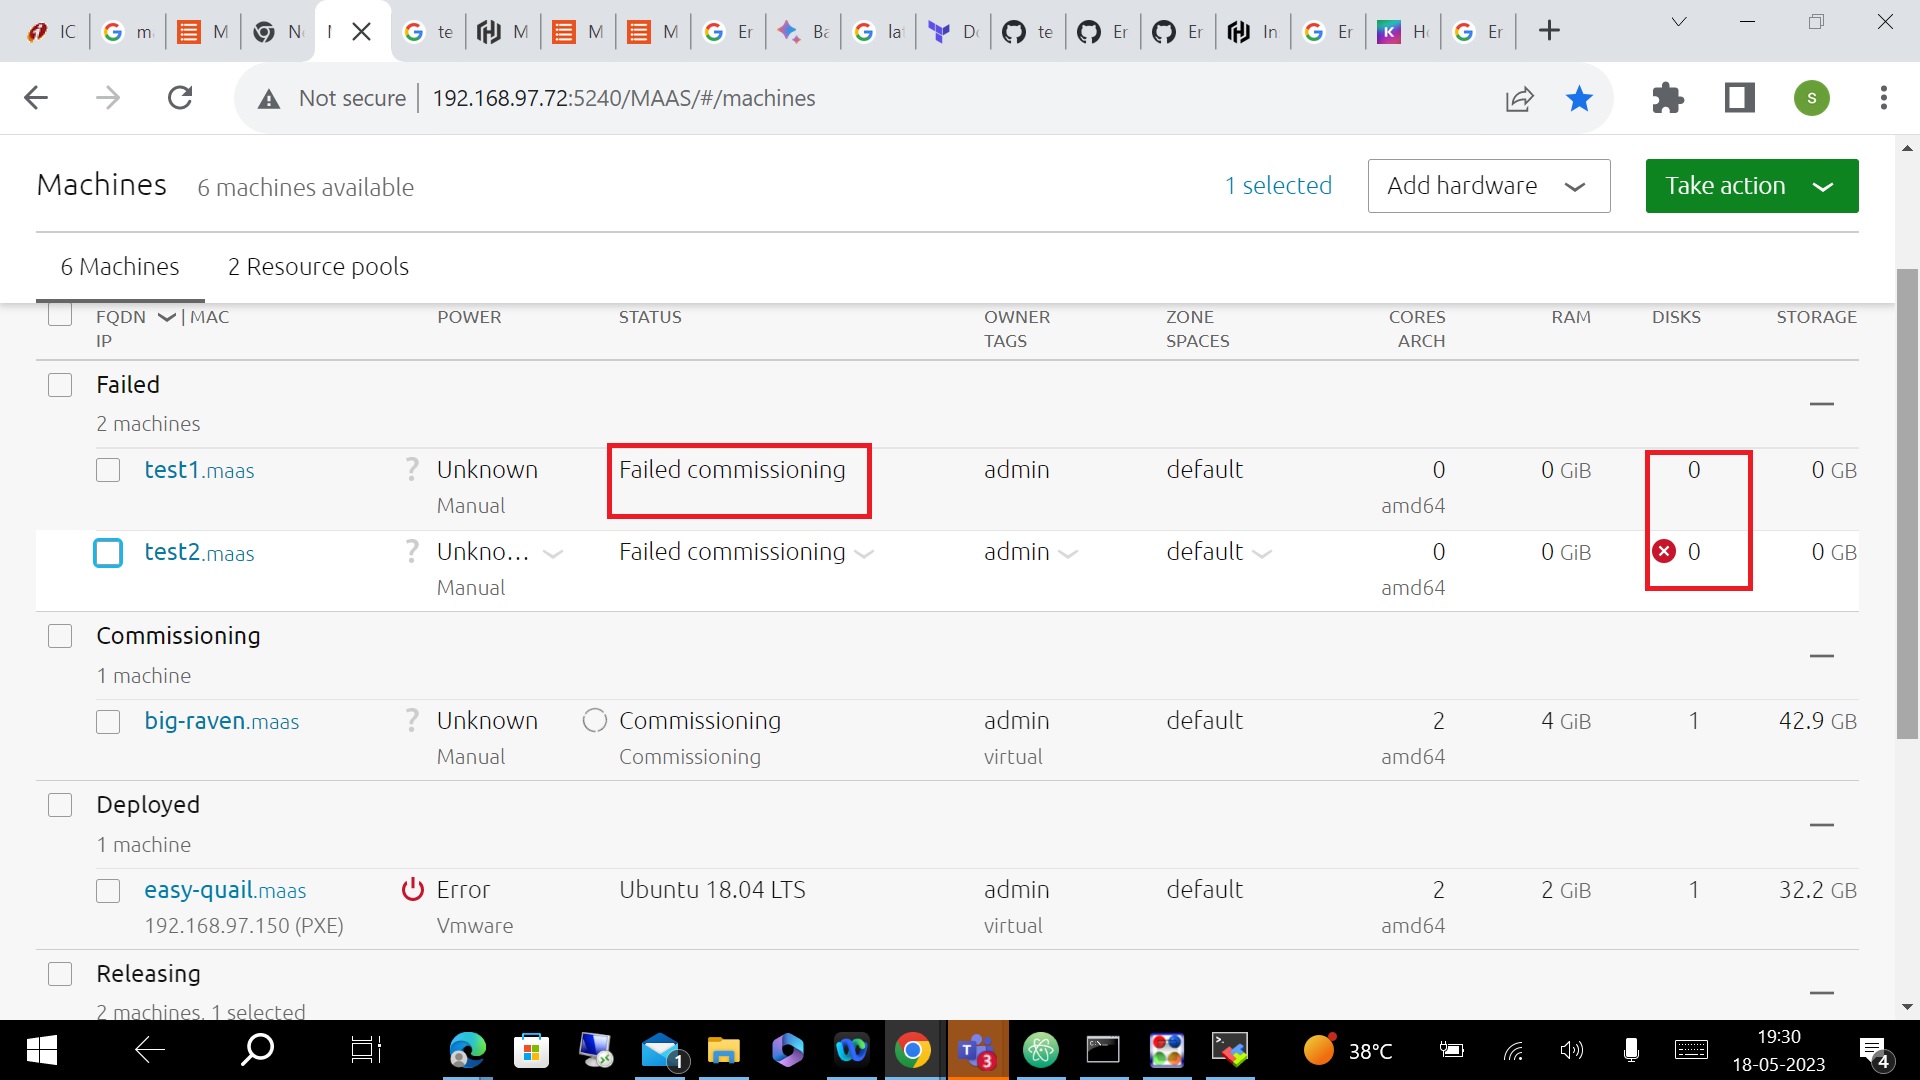Click the unknown power question mark for big-raven
Viewport: 1920px width, 1080px height.
tap(412, 720)
